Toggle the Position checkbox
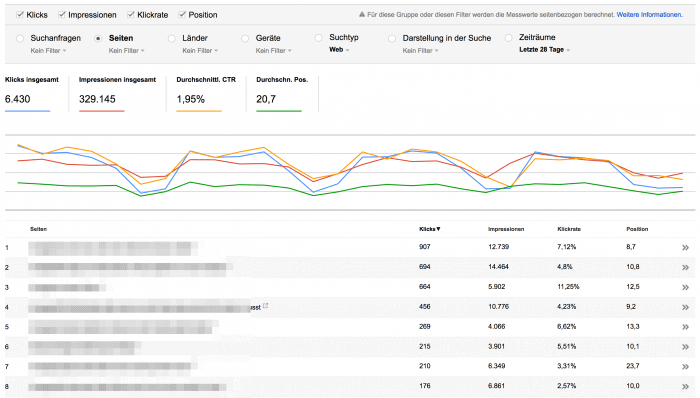Viewport: 700px width, 398px height. [x=182, y=15]
